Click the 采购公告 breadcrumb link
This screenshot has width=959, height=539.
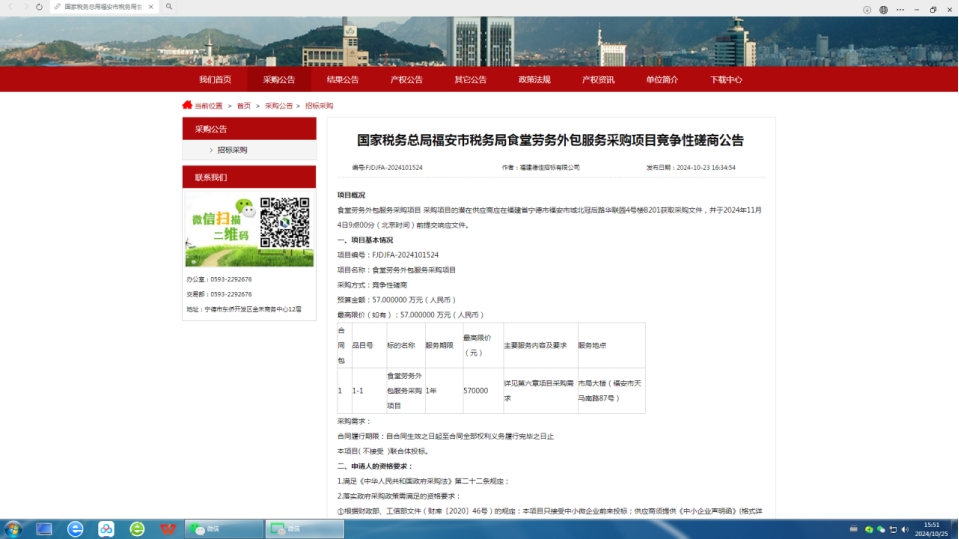pos(279,105)
